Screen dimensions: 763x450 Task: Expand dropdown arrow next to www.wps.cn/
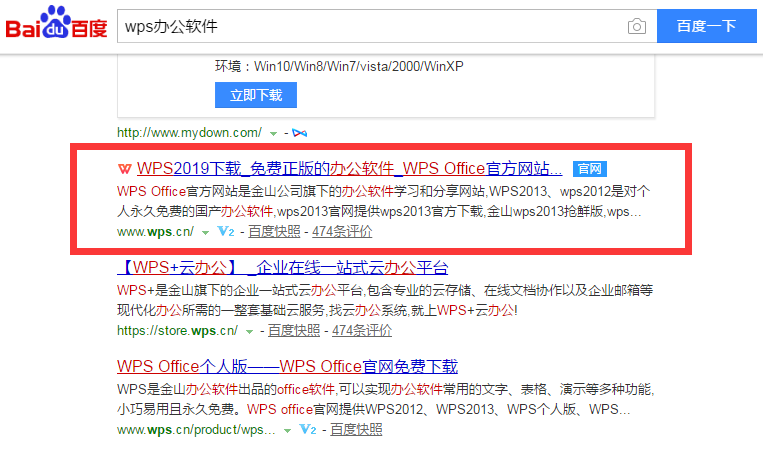point(205,233)
